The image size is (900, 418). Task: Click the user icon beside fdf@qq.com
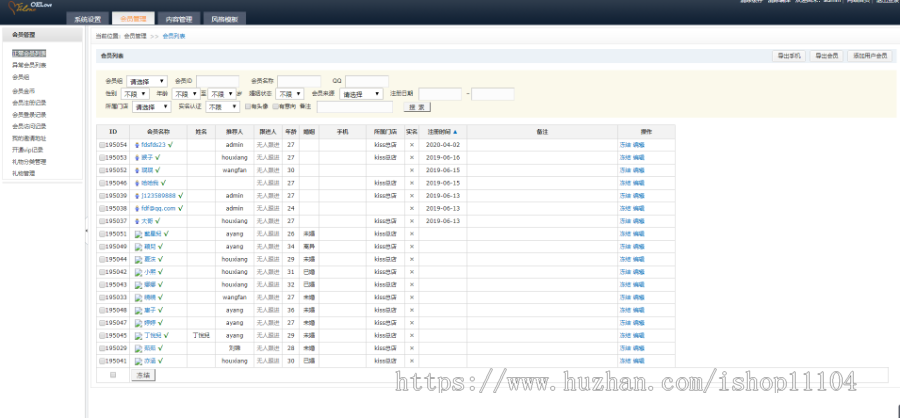(136, 208)
